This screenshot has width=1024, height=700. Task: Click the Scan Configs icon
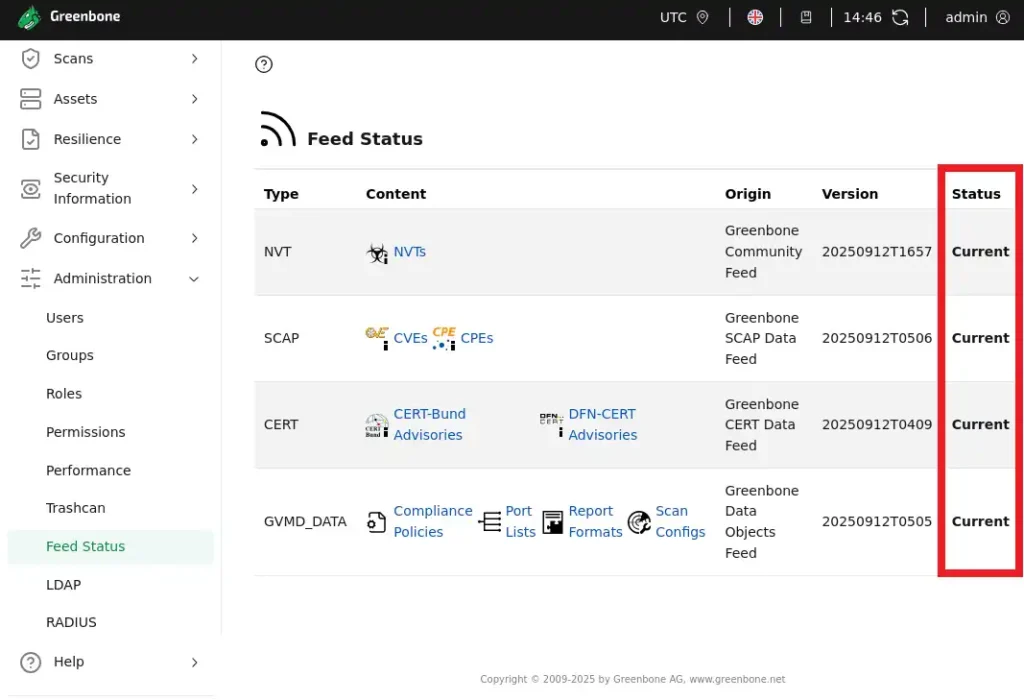tap(639, 522)
